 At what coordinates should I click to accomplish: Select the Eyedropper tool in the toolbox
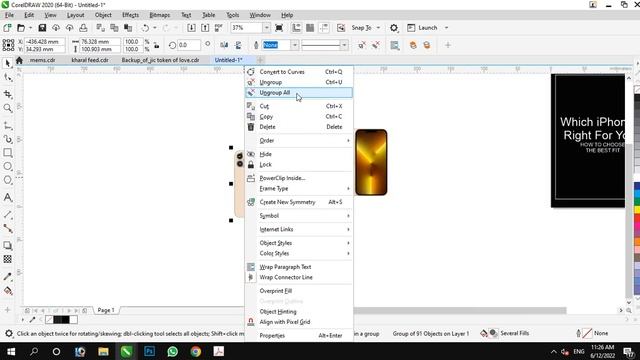(7, 277)
